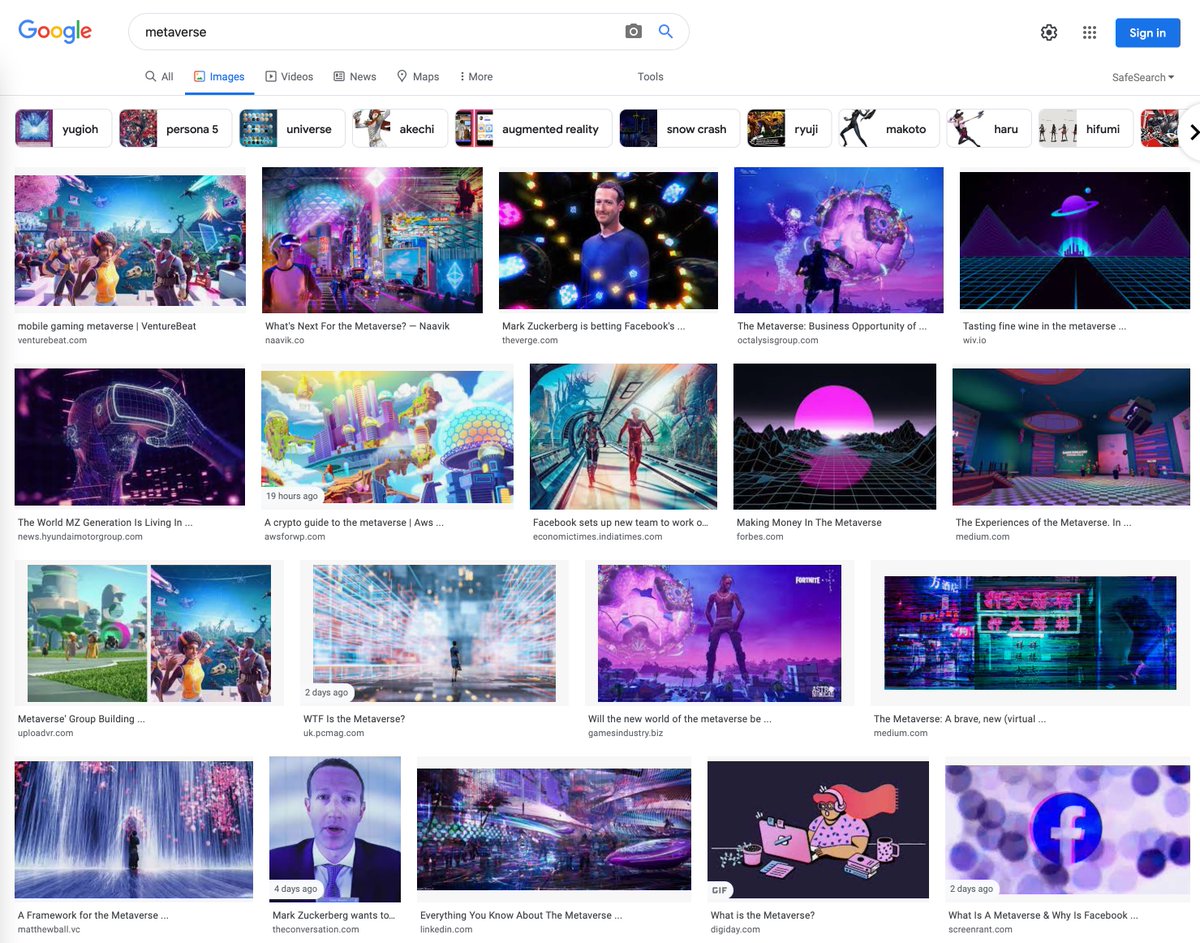
Task: Select the yugioh suggestion chip
Action: point(63,129)
